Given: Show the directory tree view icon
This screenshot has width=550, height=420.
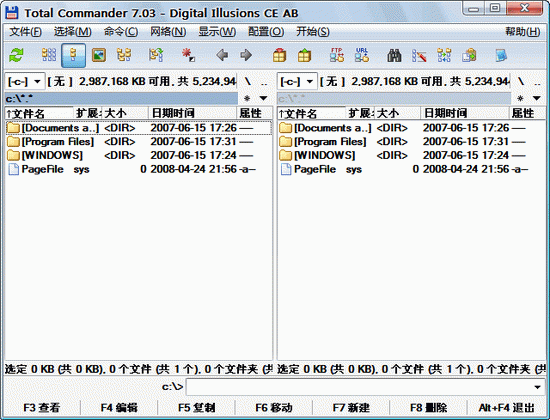Looking at the screenshot, I should (x=124, y=55).
